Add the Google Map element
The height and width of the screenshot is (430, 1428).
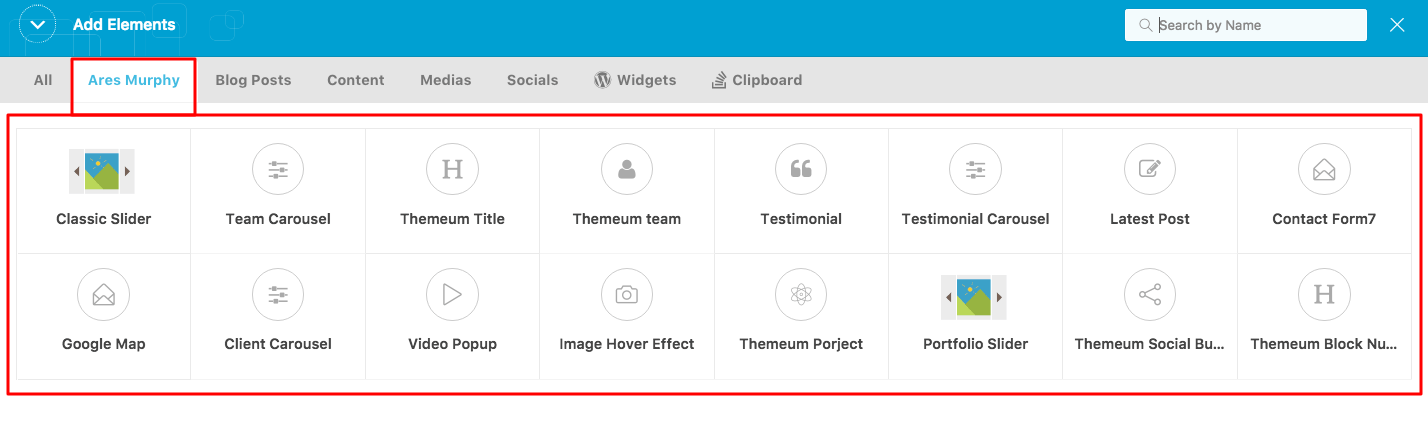(x=103, y=316)
